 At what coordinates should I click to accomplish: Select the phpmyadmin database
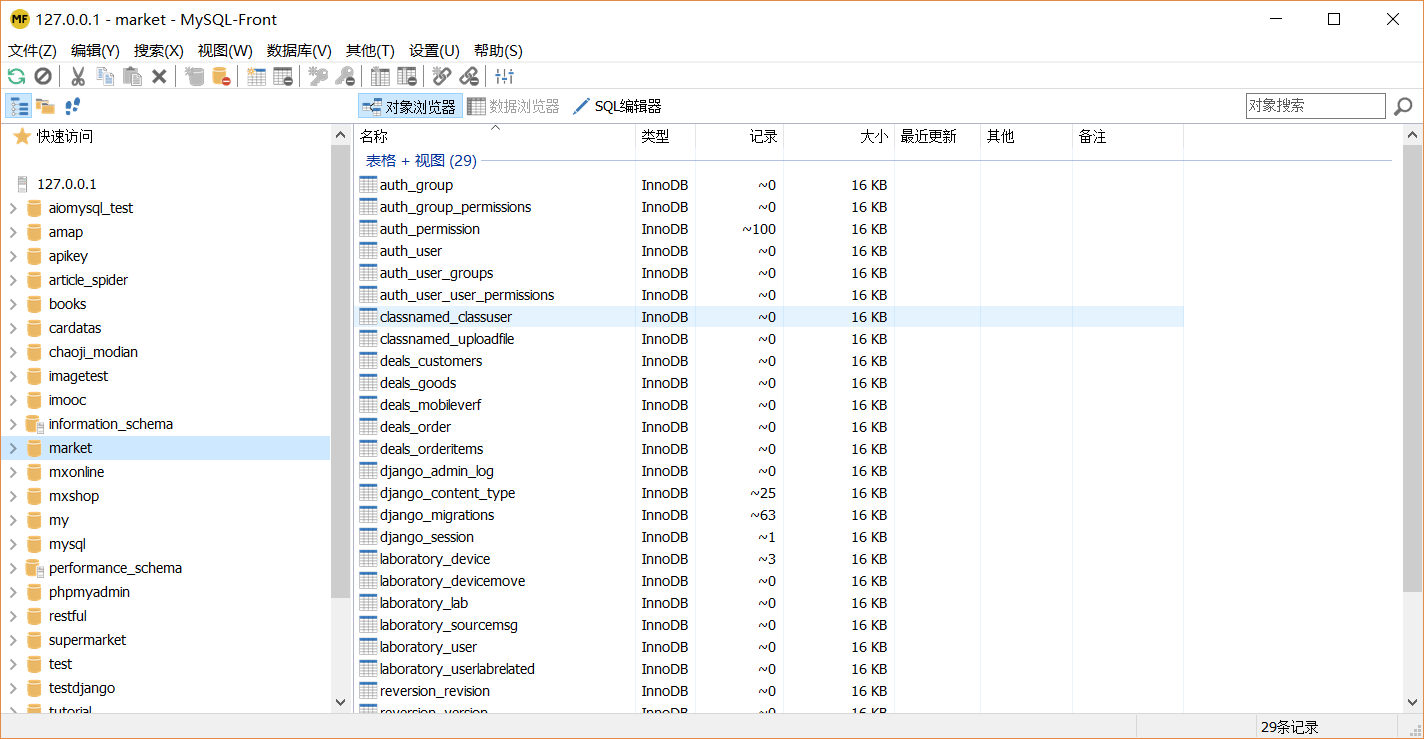pyautogui.click(x=89, y=592)
